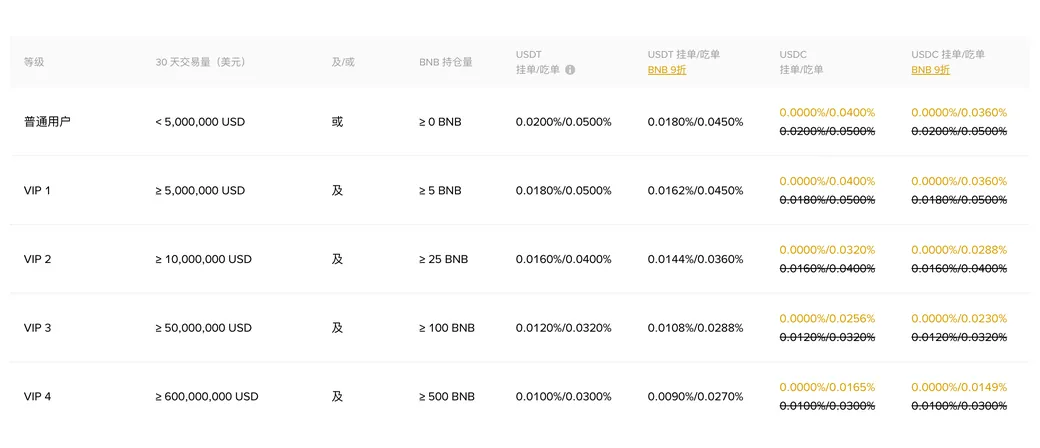Select the ≥ 50,000,000 USD volume cell

[x=203, y=328]
